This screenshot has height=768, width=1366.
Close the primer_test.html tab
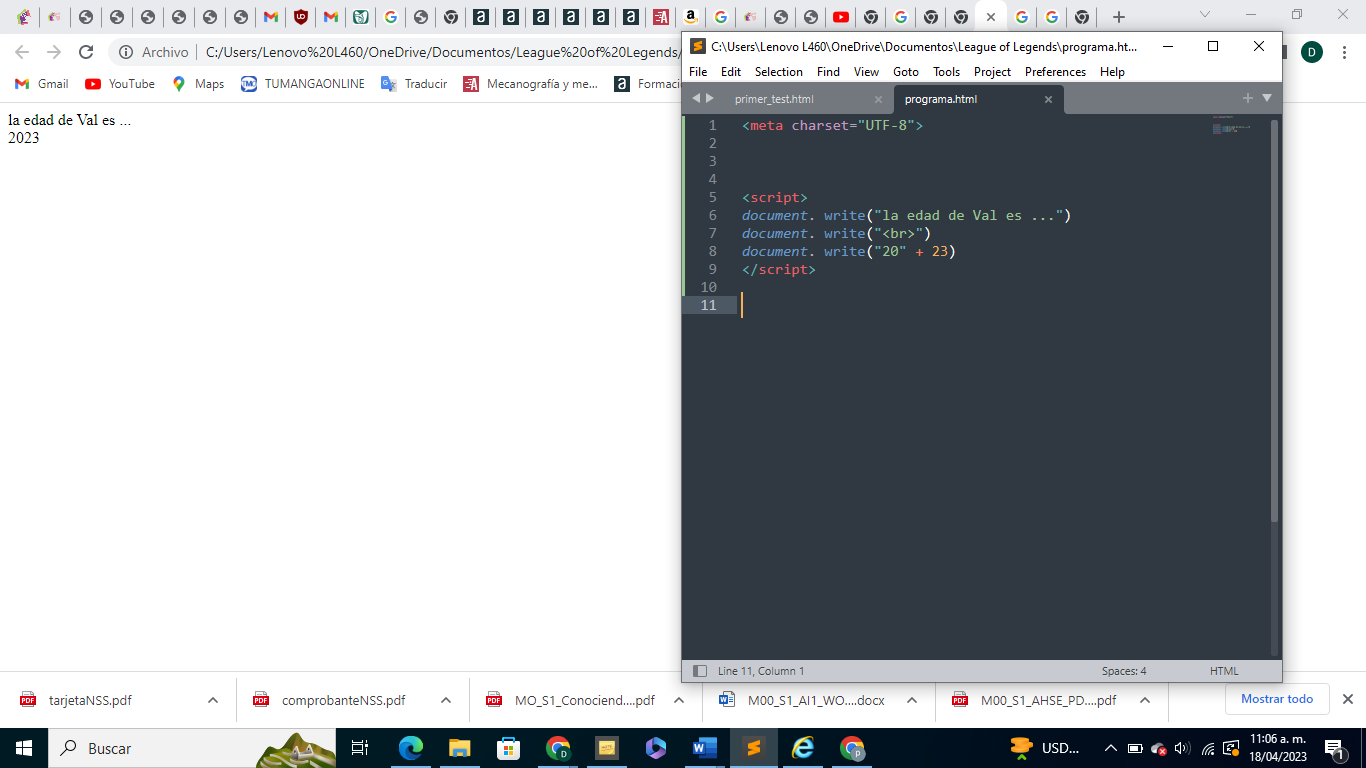[x=878, y=100]
